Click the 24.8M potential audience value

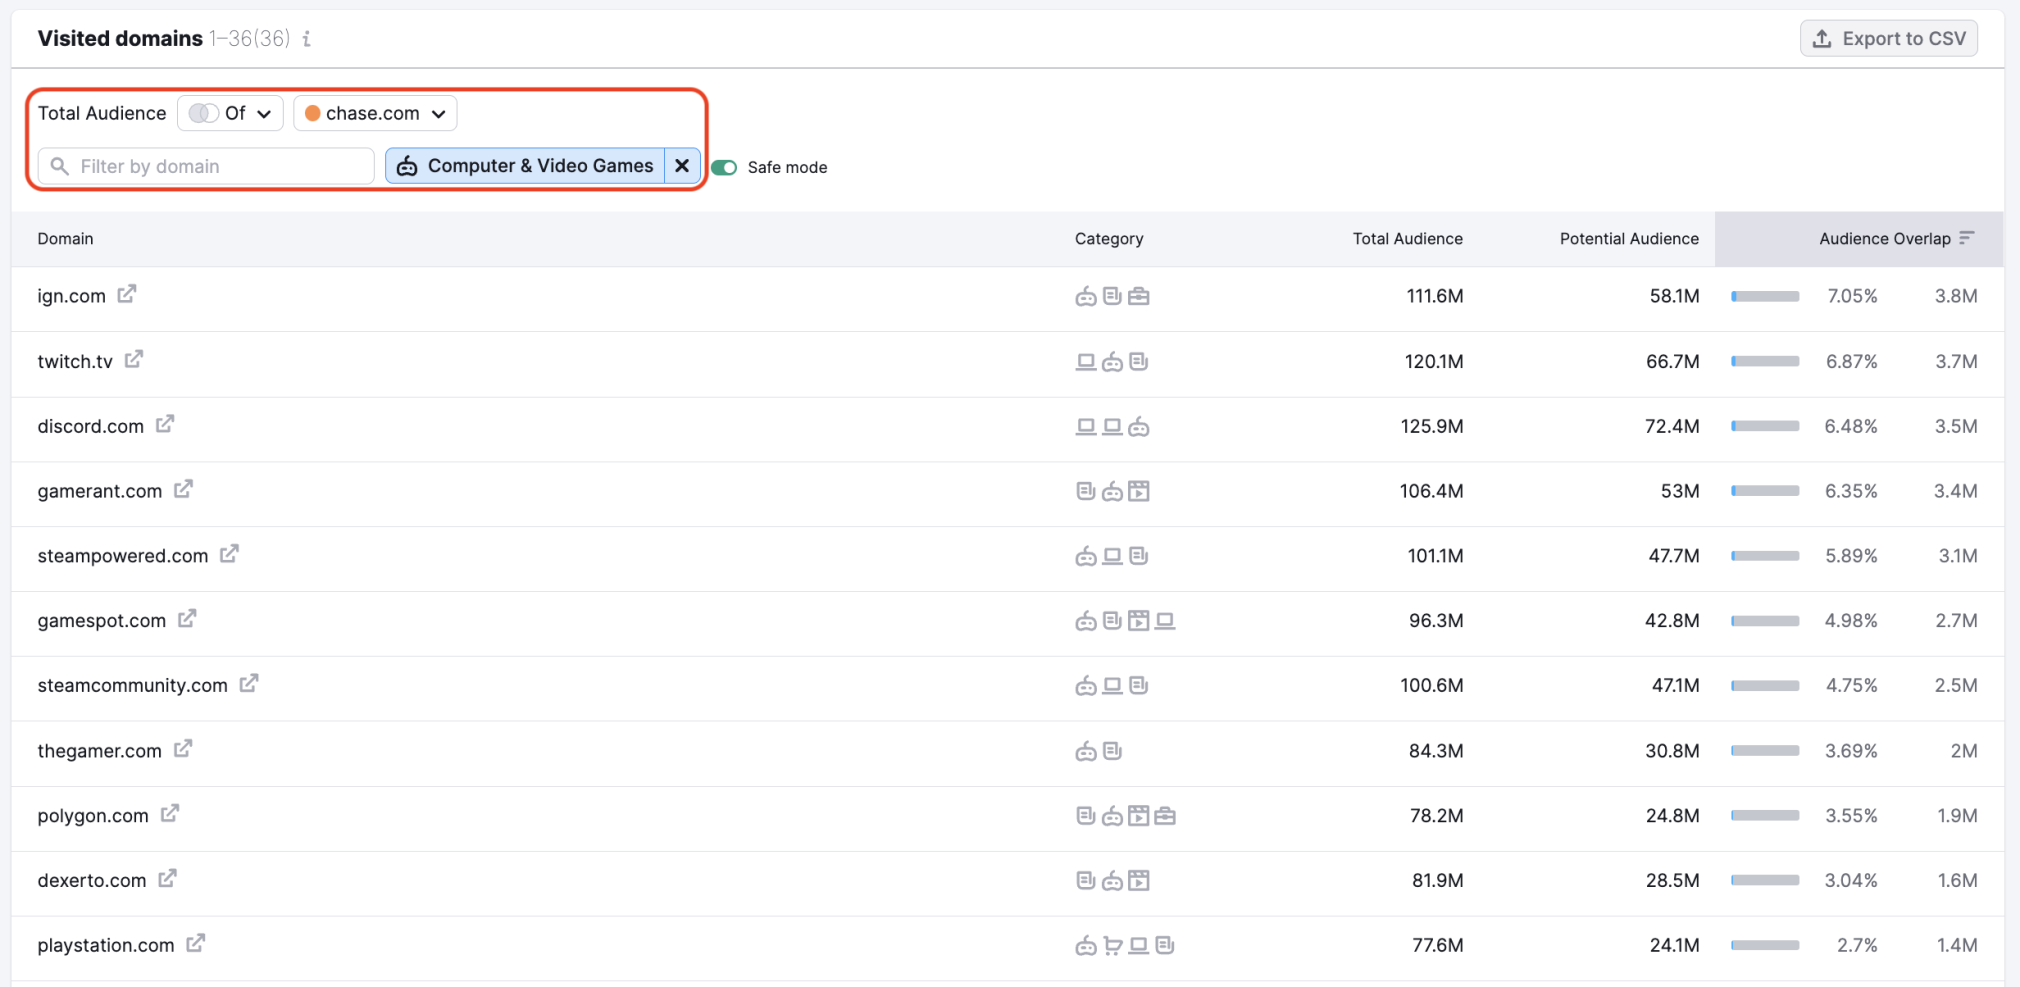click(x=1672, y=816)
